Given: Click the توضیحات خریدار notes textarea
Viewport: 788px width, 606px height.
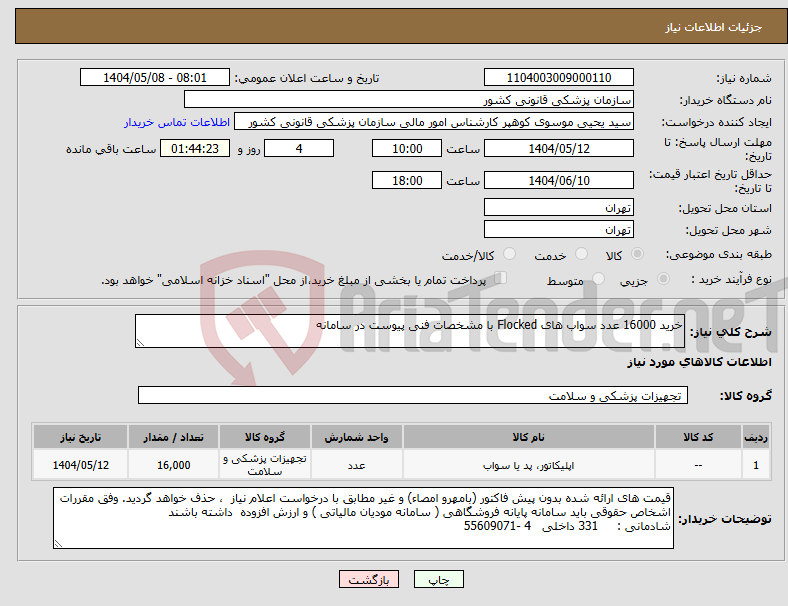Looking at the screenshot, I should (x=363, y=518).
